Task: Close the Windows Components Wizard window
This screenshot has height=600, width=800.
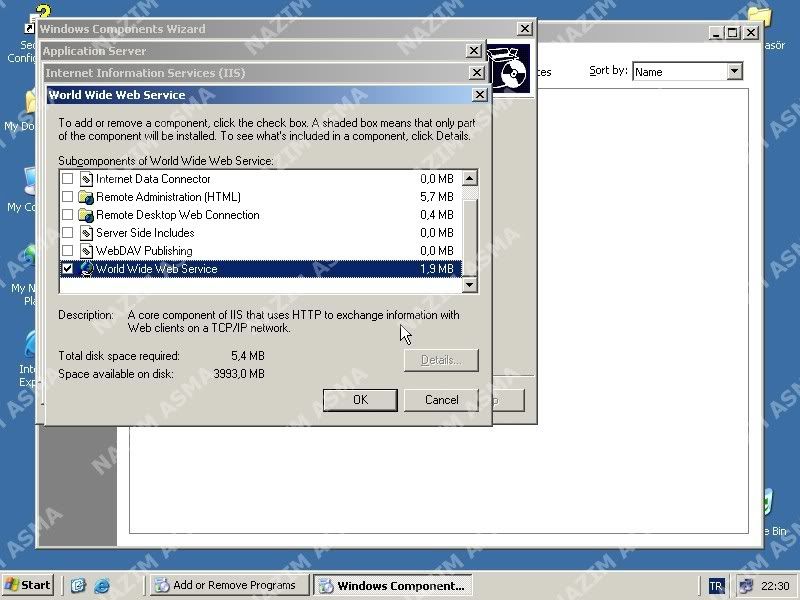Action: tap(525, 29)
